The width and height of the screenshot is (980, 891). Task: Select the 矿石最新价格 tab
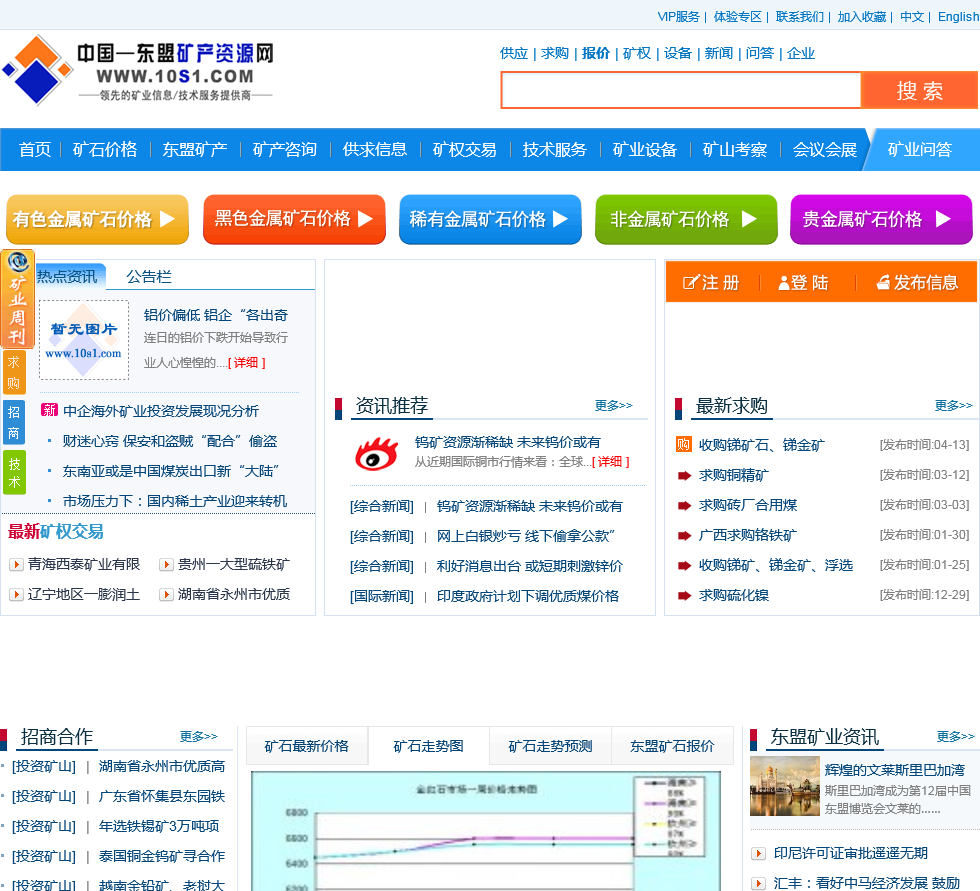pos(306,745)
